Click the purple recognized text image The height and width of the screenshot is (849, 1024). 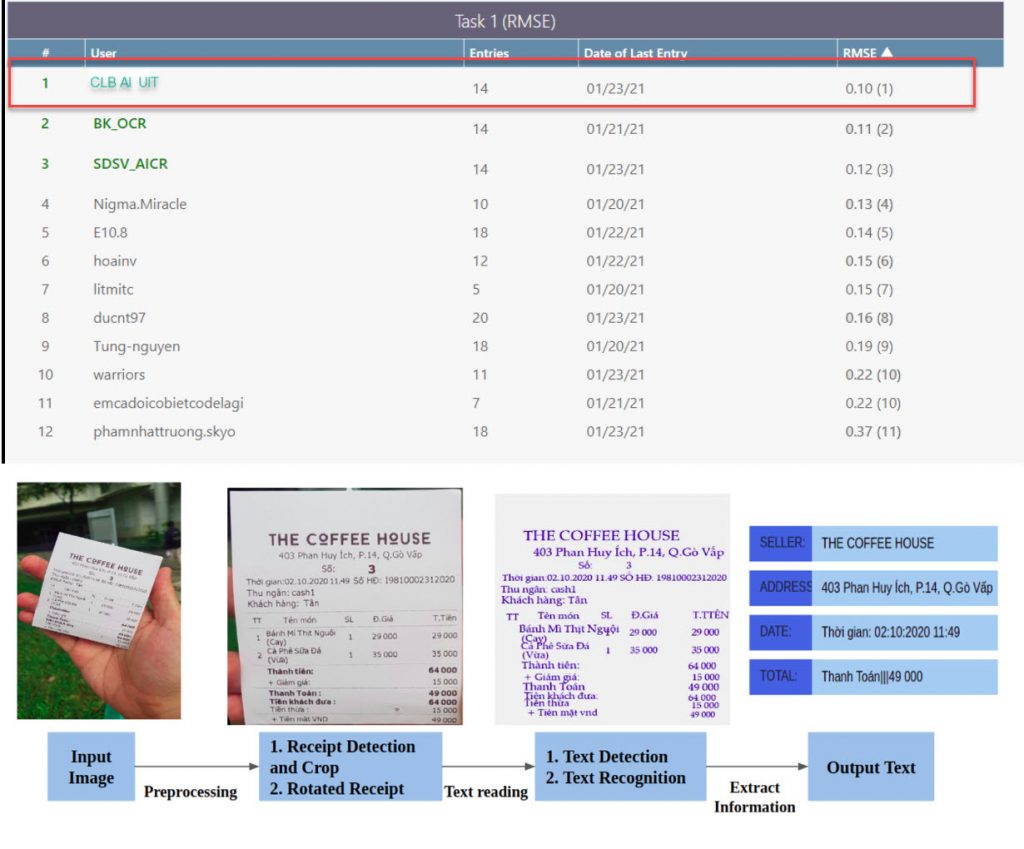click(612, 608)
